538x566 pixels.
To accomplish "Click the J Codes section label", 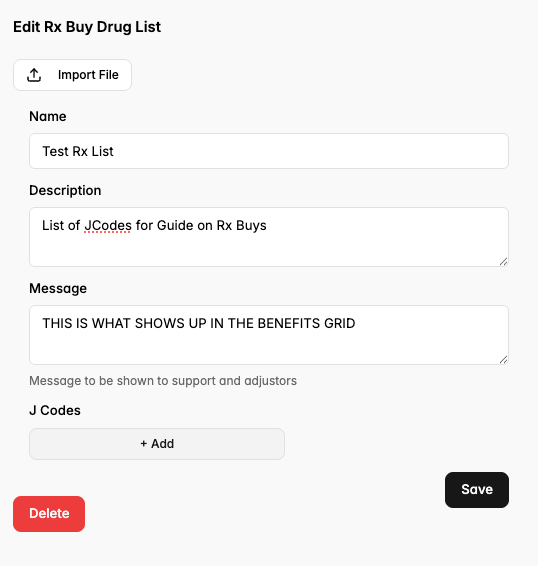I will (55, 410).
